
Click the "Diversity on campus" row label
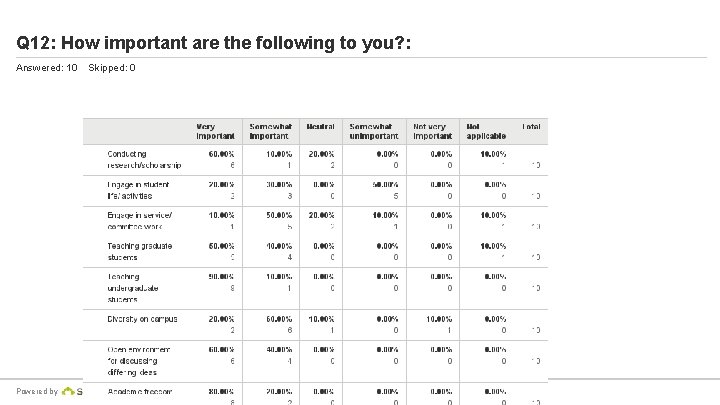tap(142, 319)
